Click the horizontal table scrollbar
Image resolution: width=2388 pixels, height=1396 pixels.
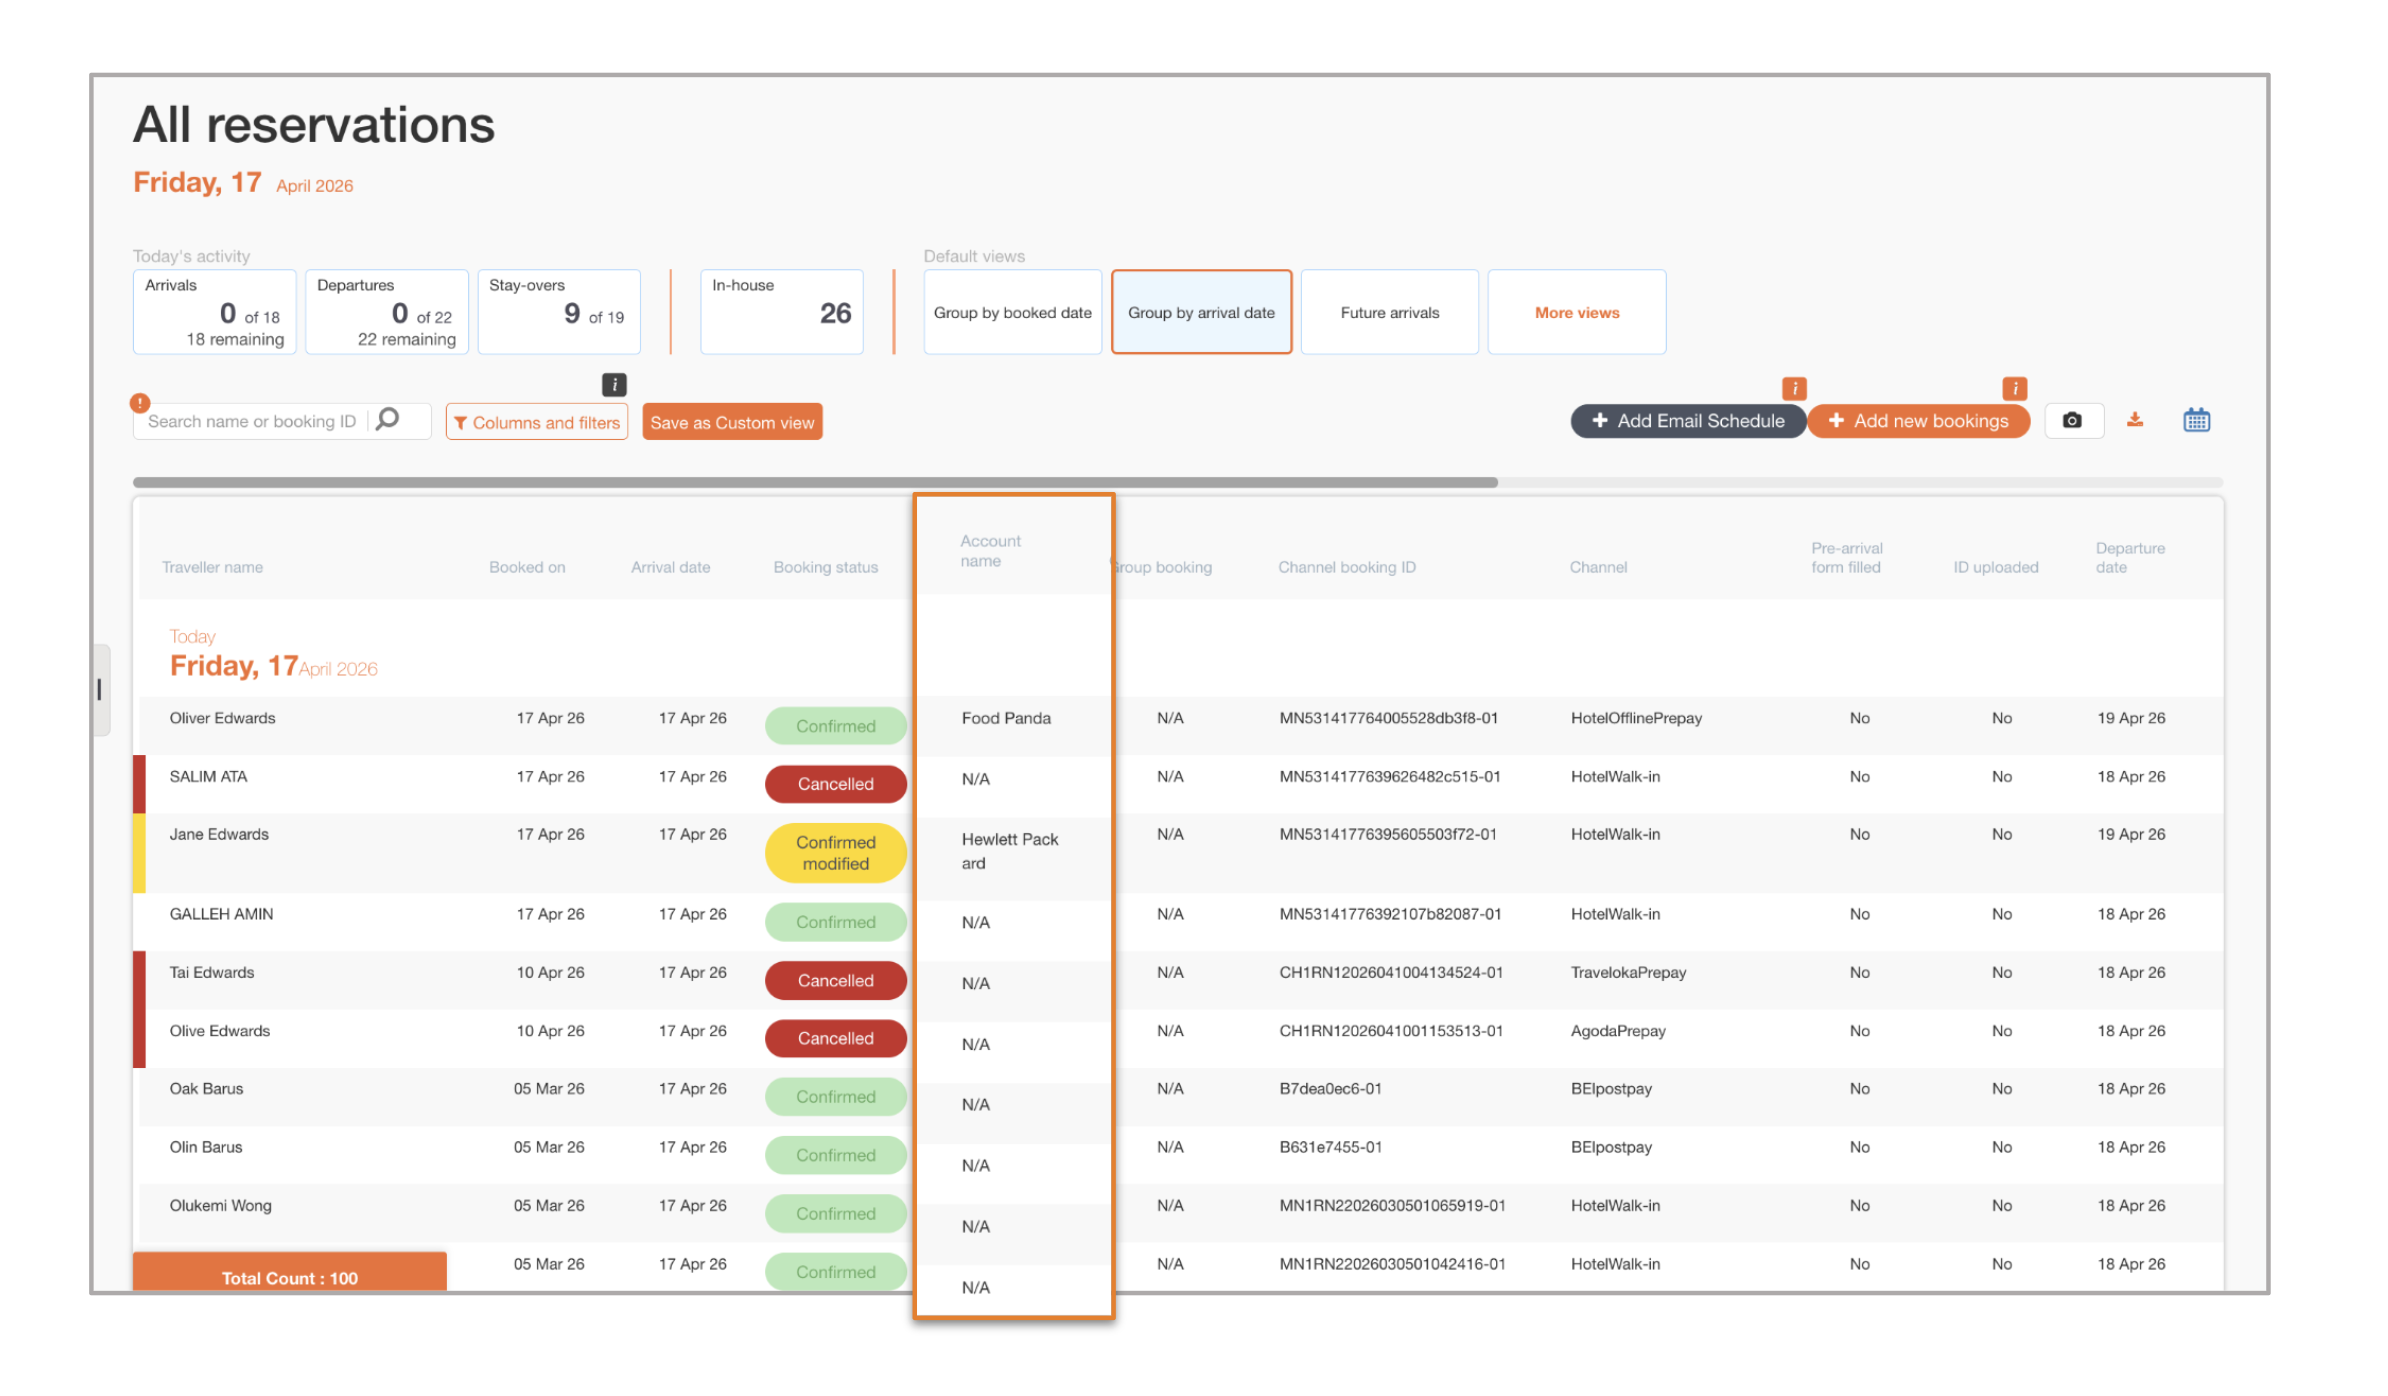point(815,482)
